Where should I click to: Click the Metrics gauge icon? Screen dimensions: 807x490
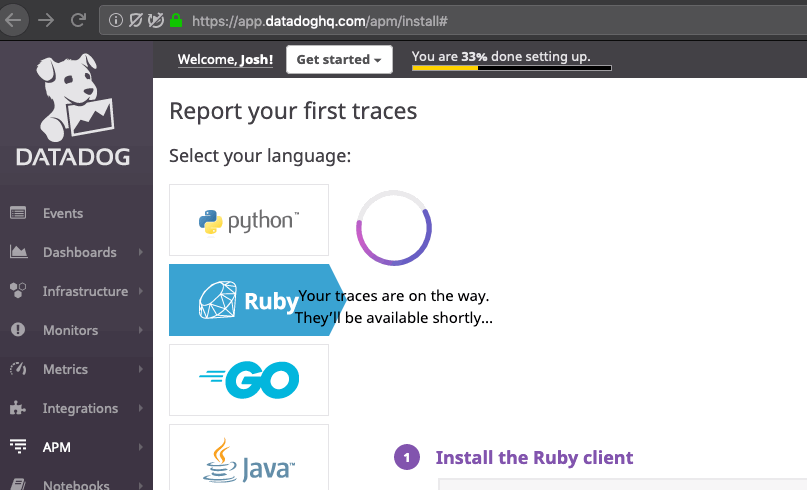[x=18, y=369]
